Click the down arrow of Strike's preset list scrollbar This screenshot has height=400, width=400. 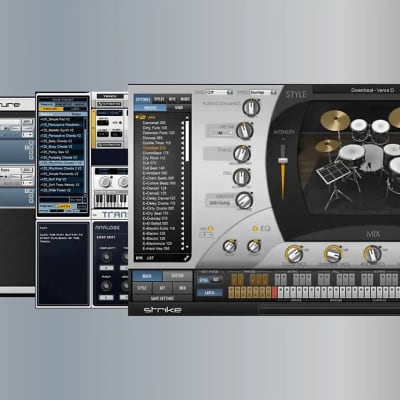point(187,247)
